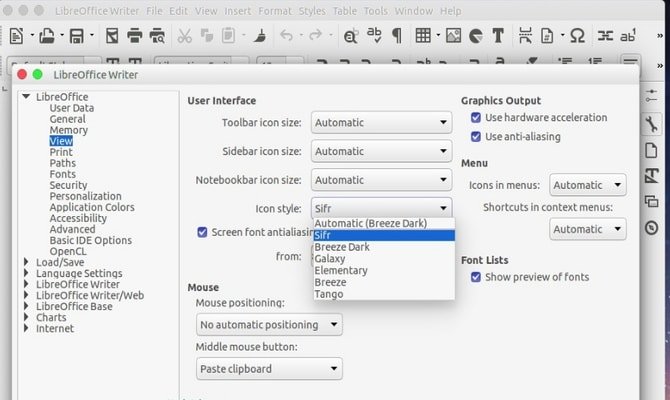
Task: Click the Spelling check icon
Action: tap(374, 36)
